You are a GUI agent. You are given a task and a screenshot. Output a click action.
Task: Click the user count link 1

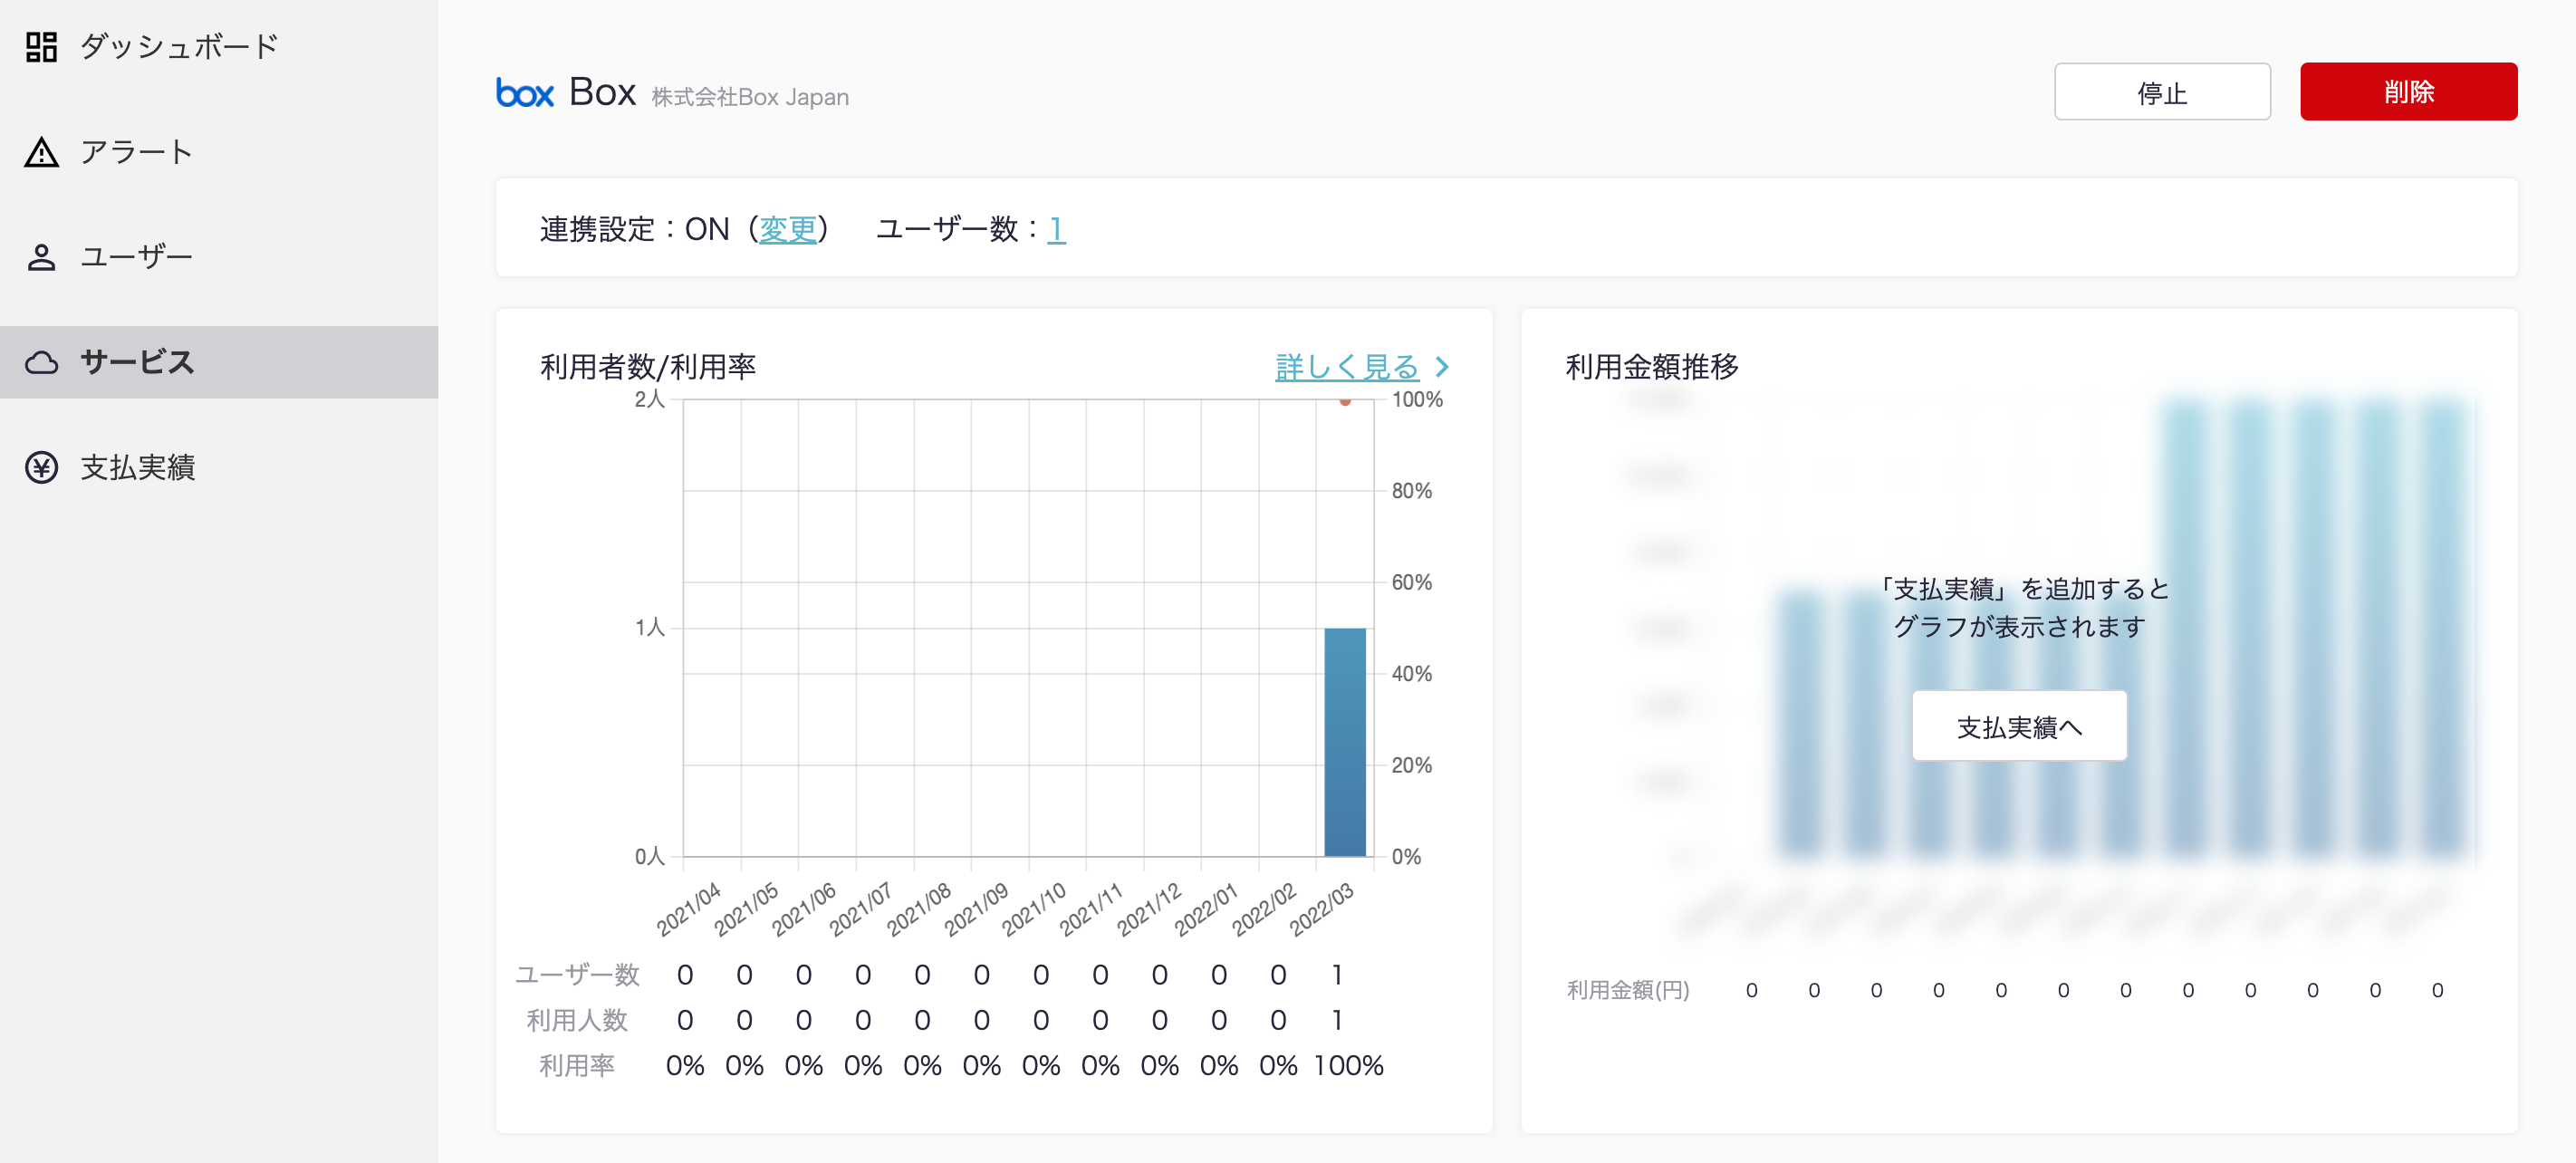coord(1055,229)
